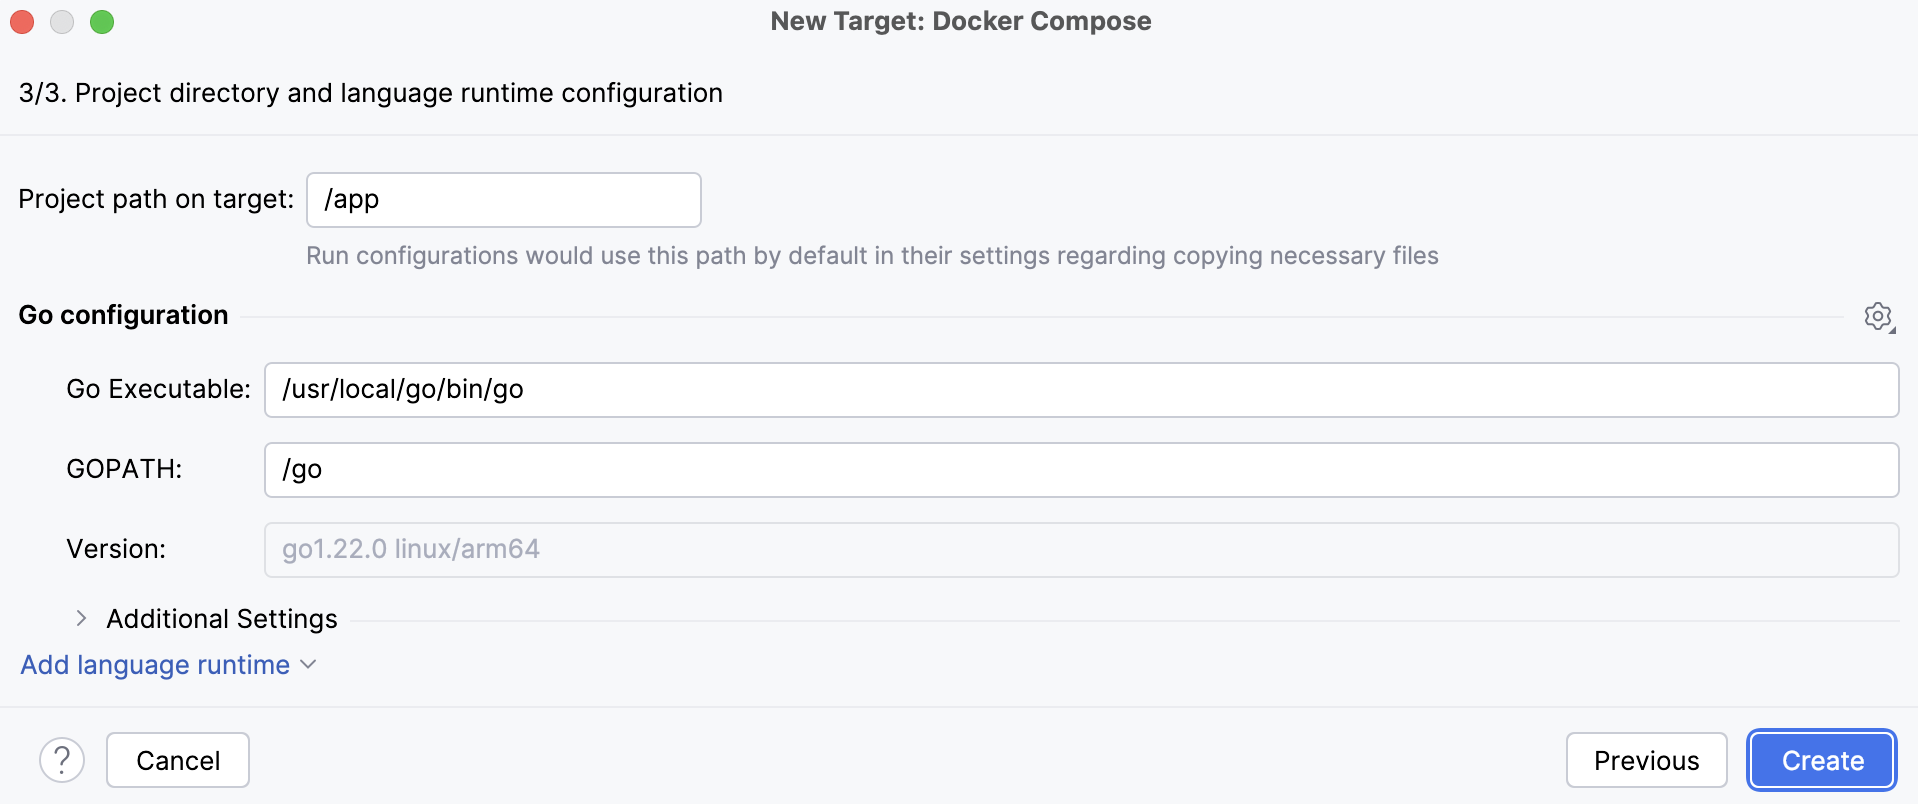
Task: Click the chevron next to Add language runtime
Action: tap(308, 665)
